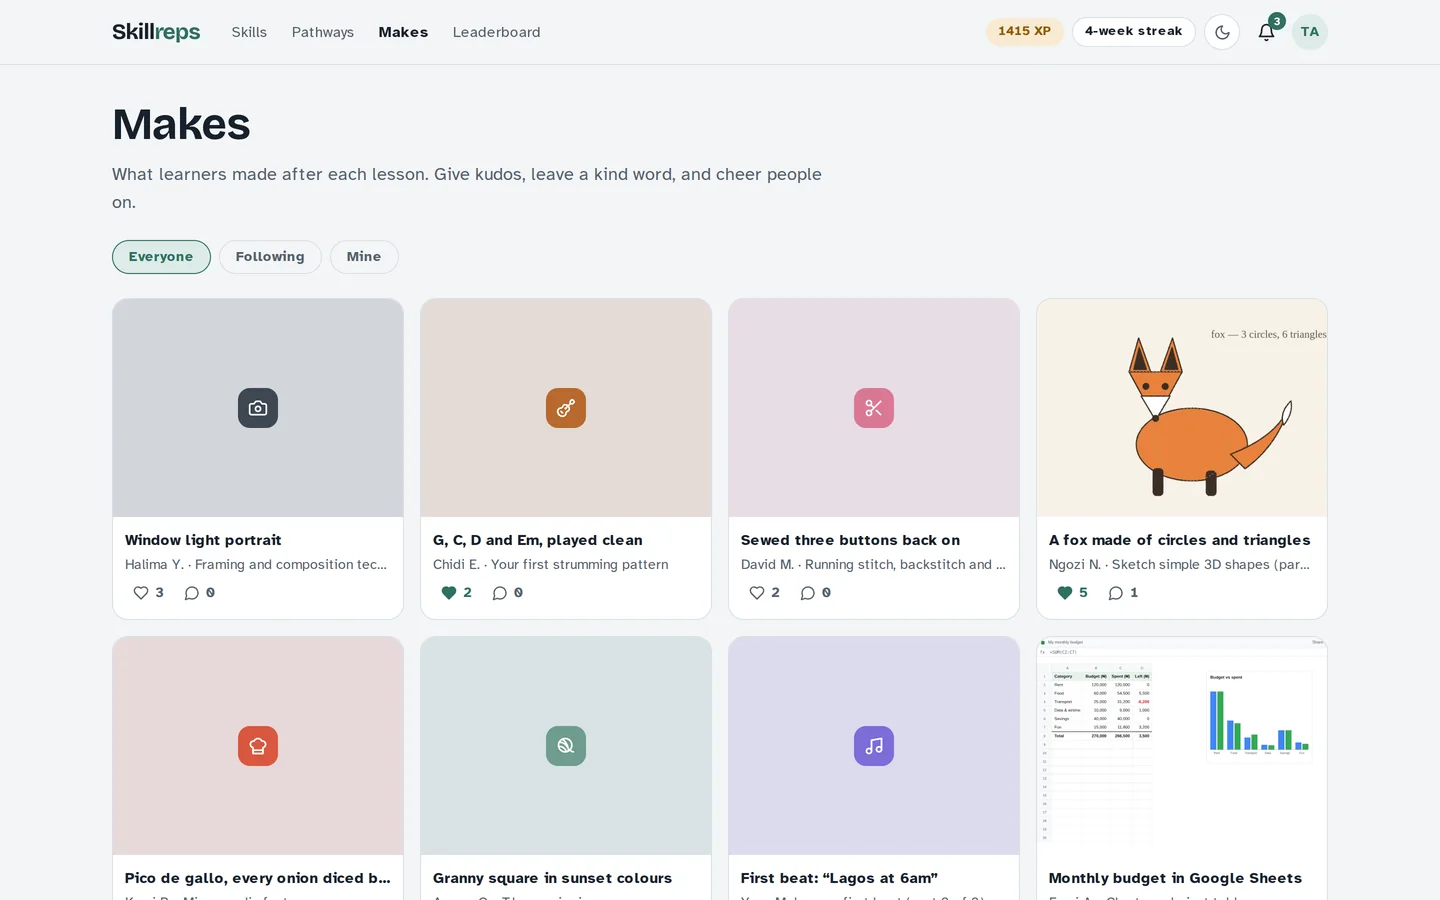This screenshot has height=900, width=1440.
Task: Open the fox drawing thumbnail
Action: [x=1182, y=408]
